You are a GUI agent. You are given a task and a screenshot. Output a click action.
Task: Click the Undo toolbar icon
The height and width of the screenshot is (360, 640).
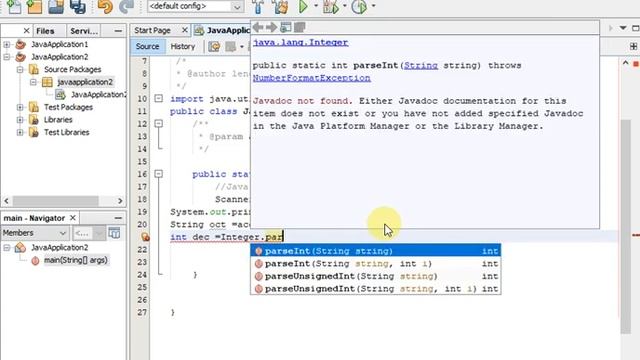[105, 7]
